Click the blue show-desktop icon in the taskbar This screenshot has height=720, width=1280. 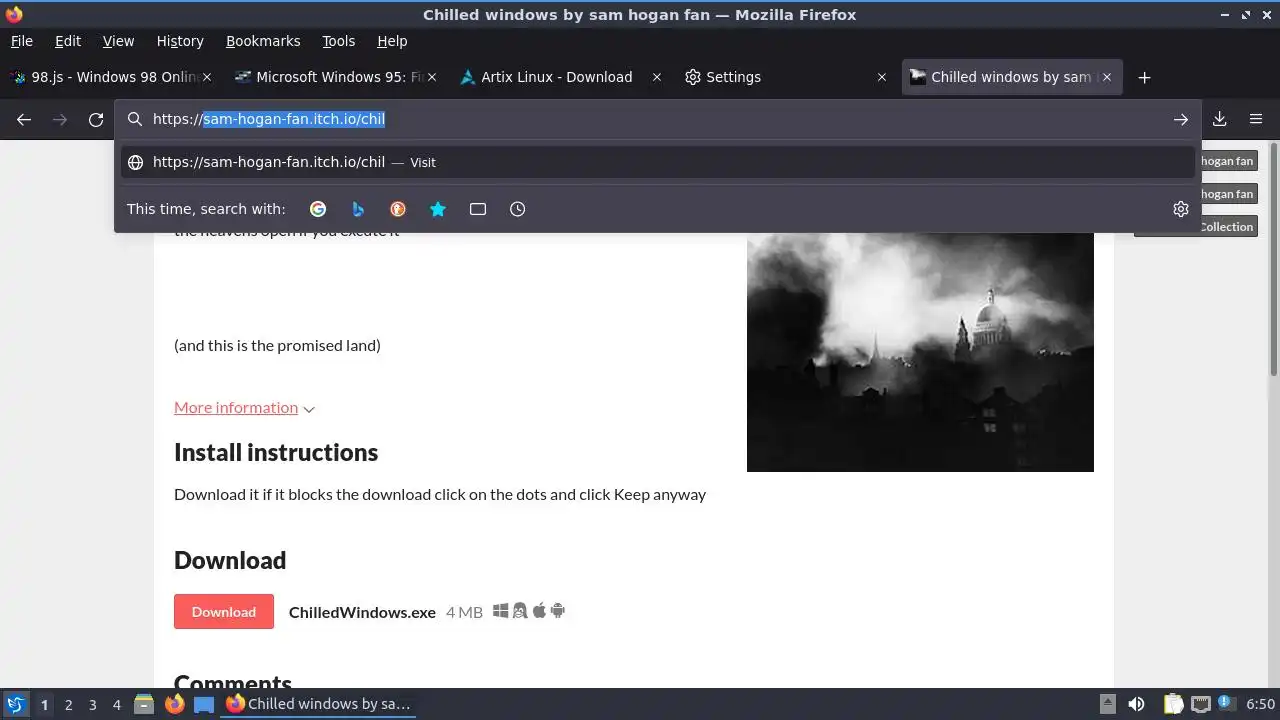coord(204,704)
